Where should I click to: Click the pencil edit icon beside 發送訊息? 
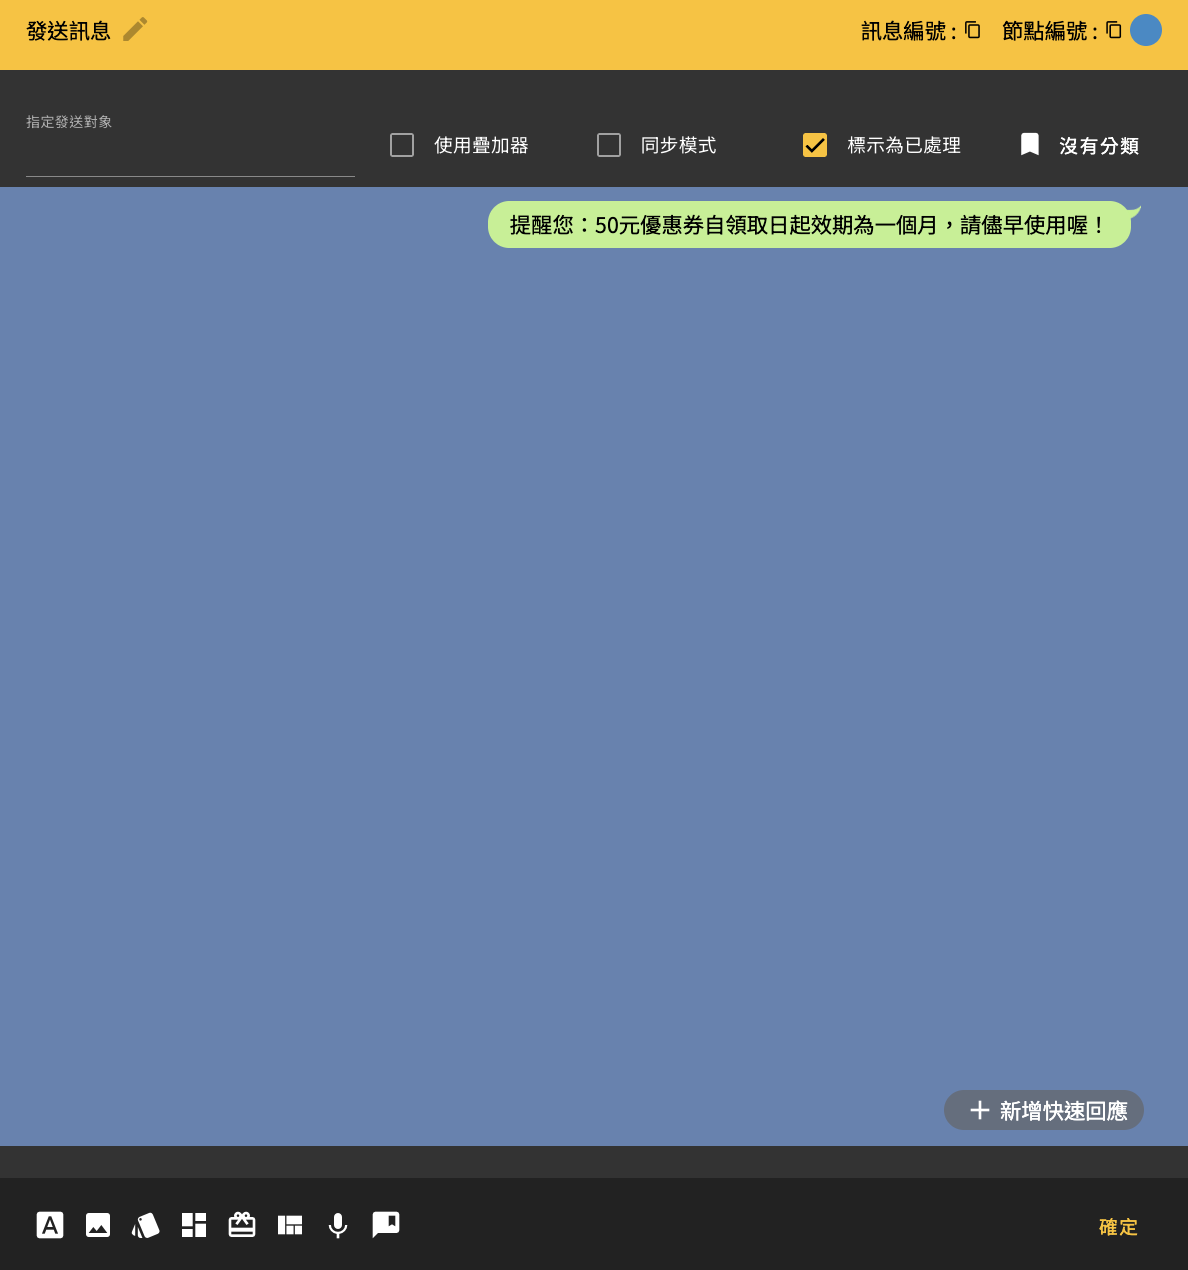135,30
